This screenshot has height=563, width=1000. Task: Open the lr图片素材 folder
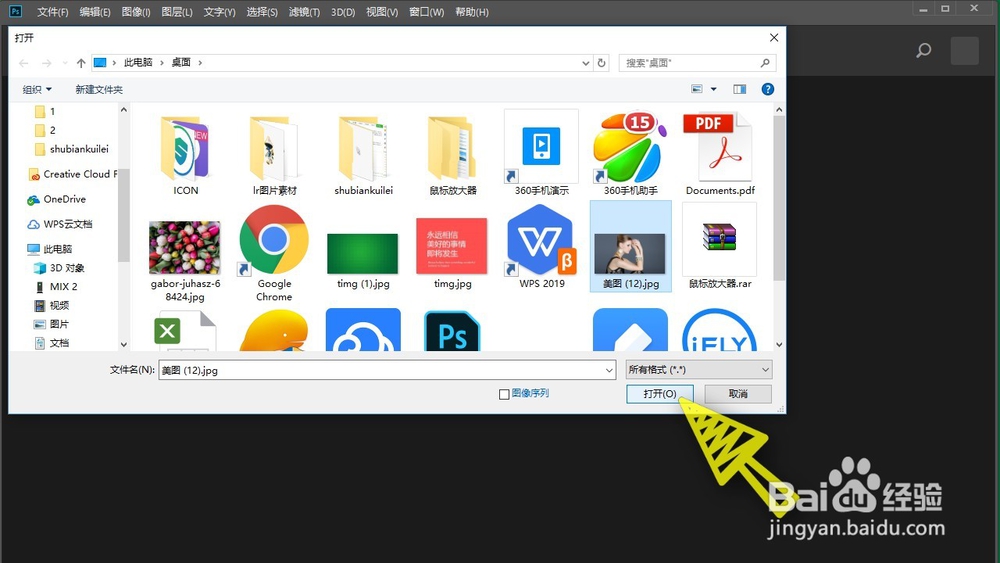click(274, 155)
